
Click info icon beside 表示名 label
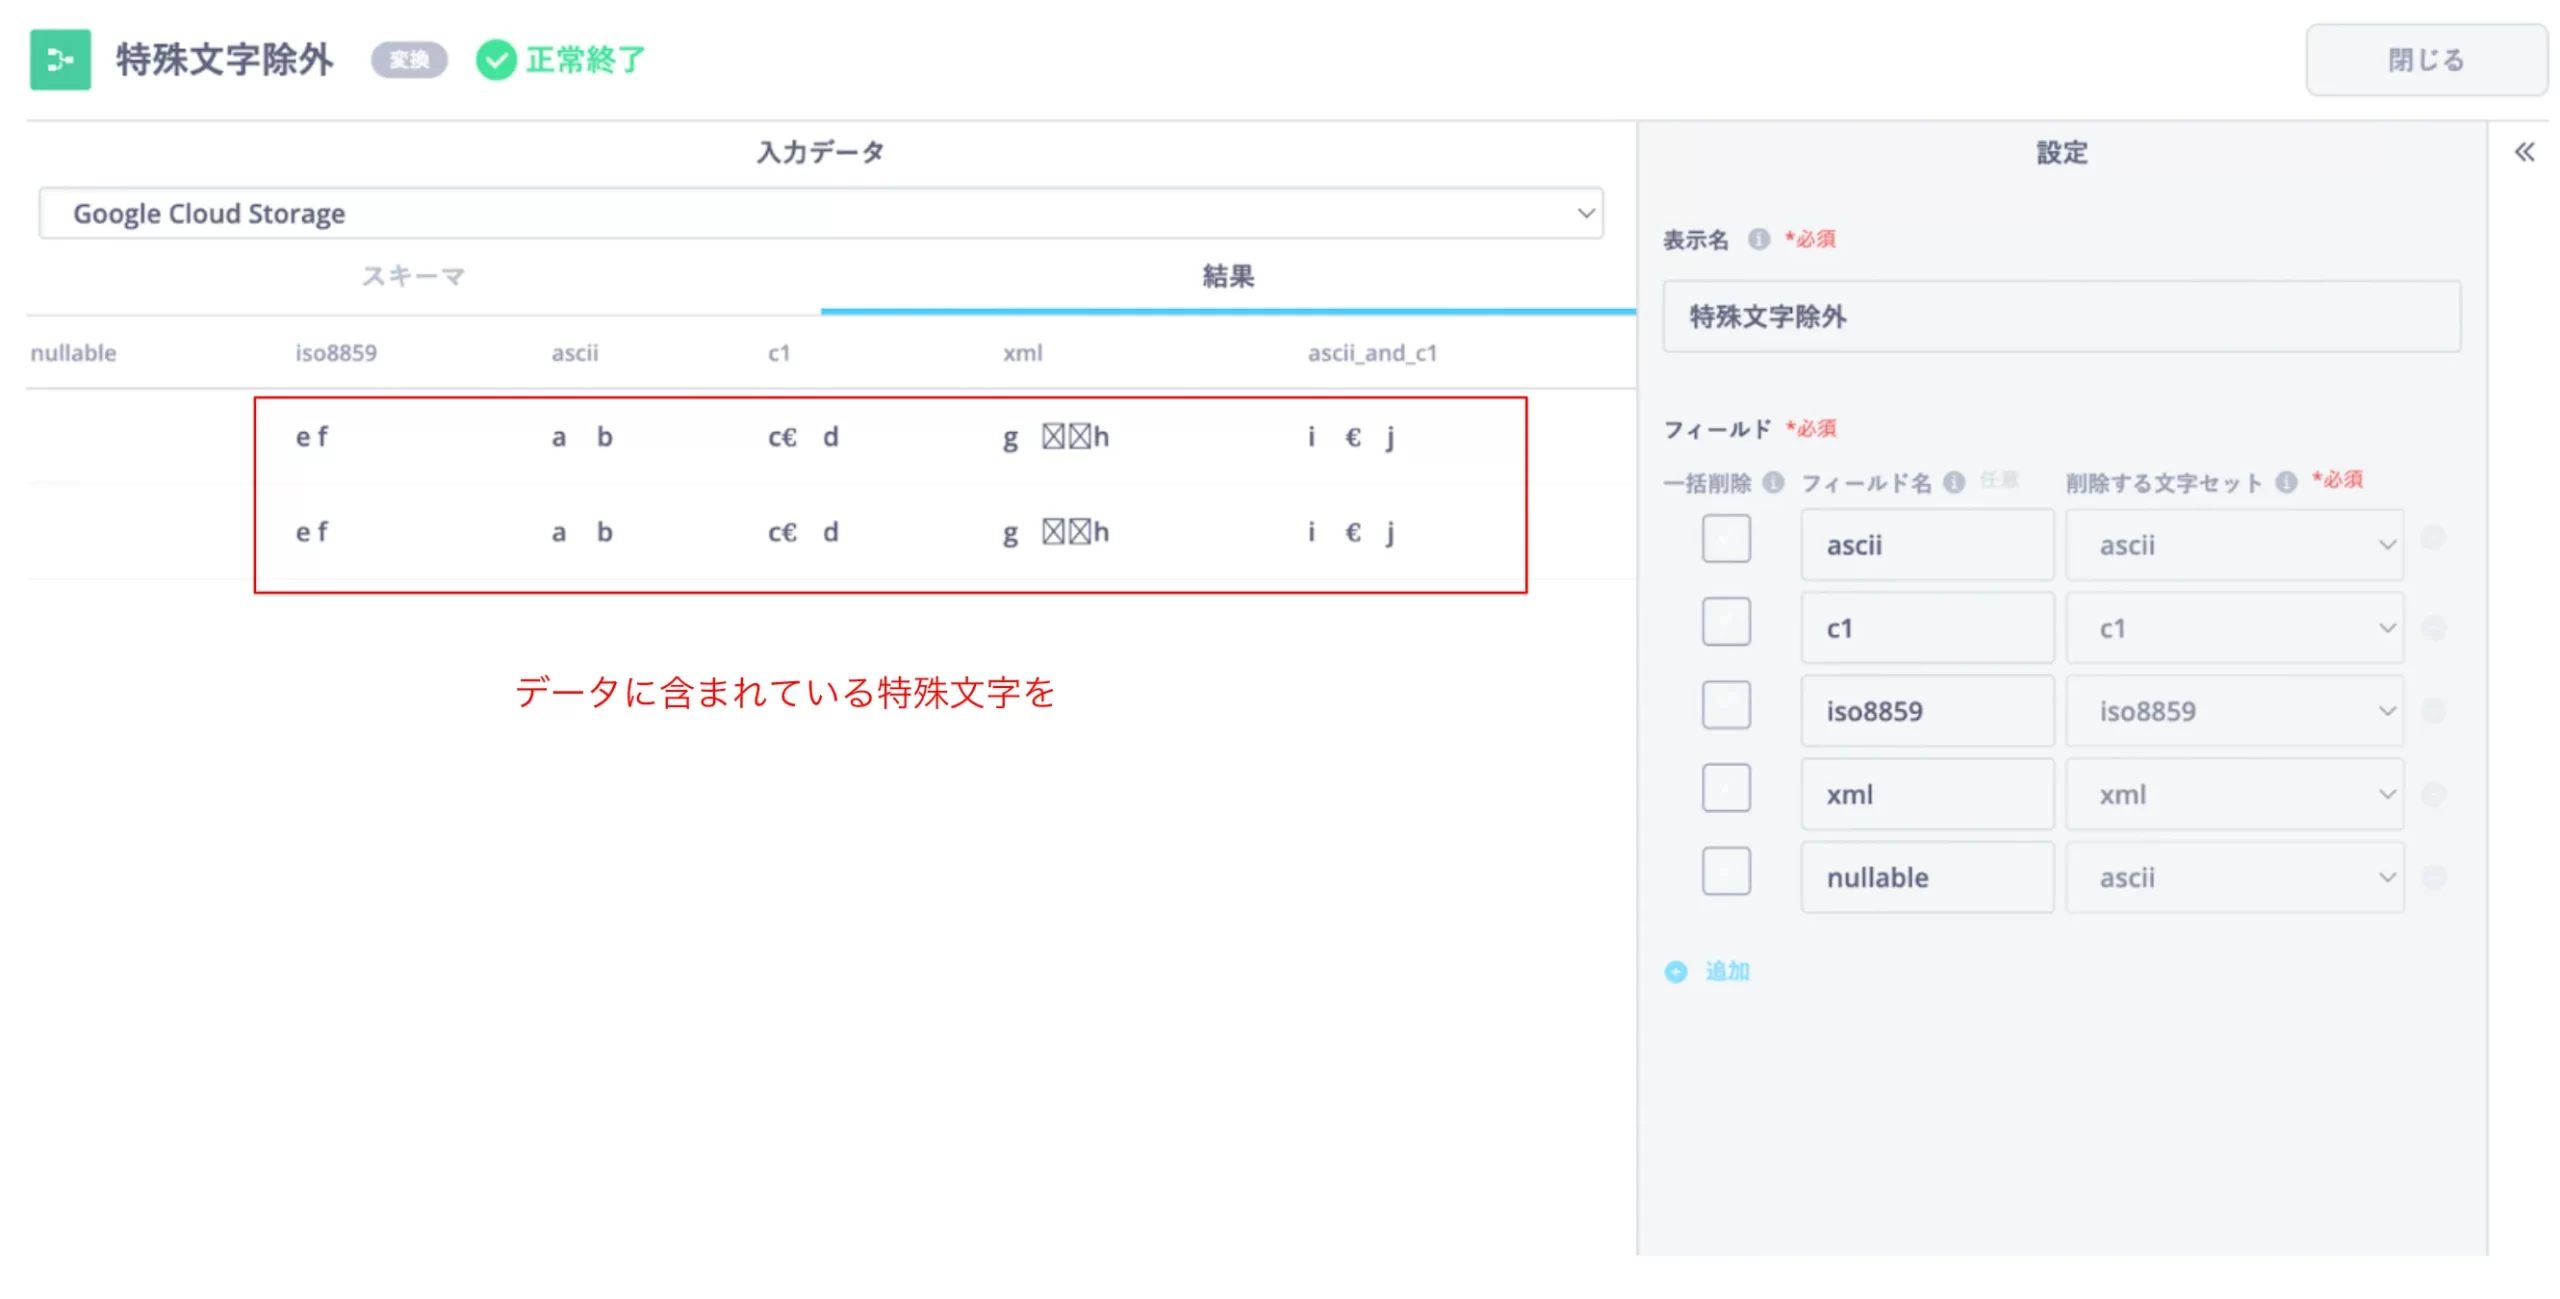1758,239
